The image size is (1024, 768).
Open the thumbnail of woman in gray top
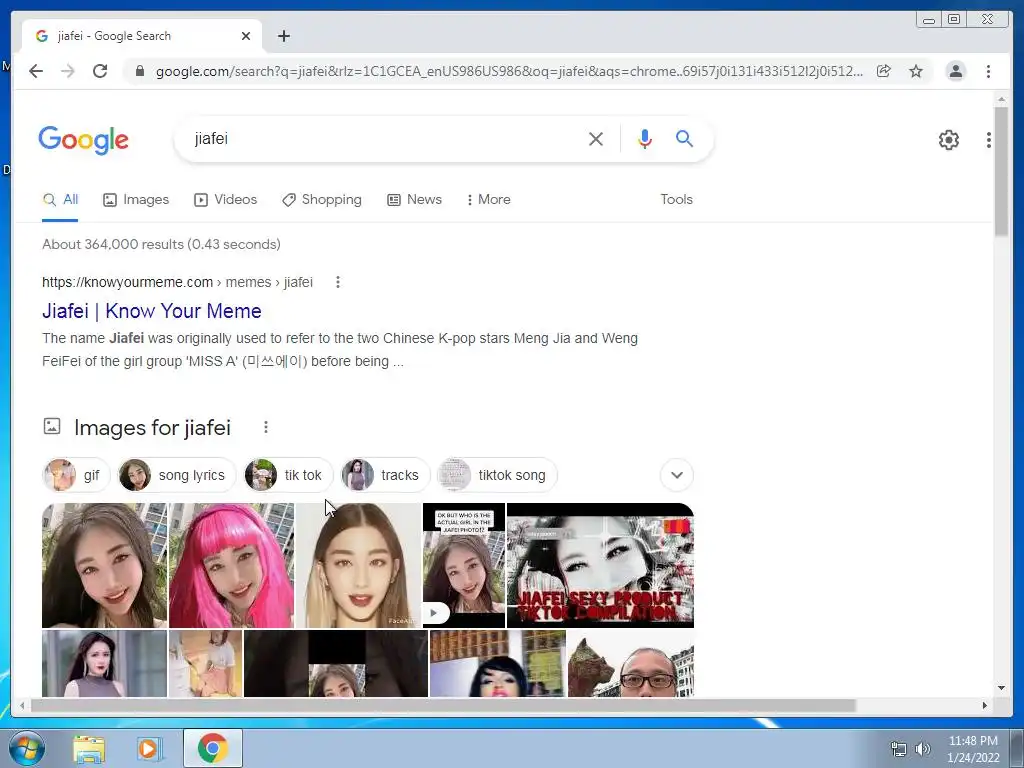104,663
